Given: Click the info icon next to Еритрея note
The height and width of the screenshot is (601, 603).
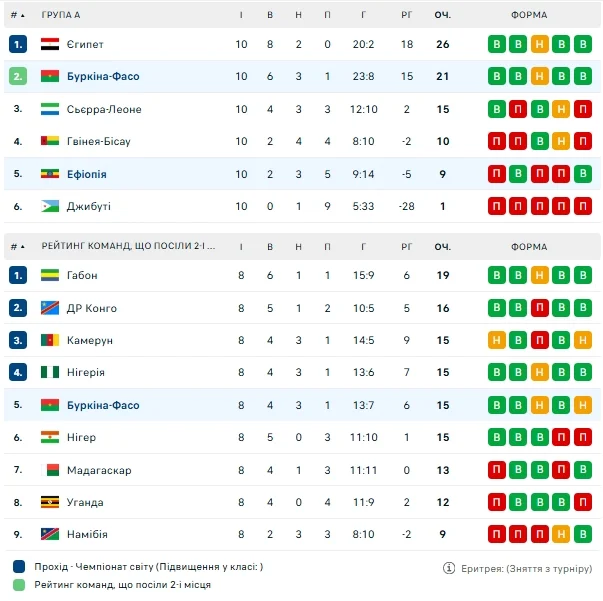Looking at the screenshot, I should (449, 567).
